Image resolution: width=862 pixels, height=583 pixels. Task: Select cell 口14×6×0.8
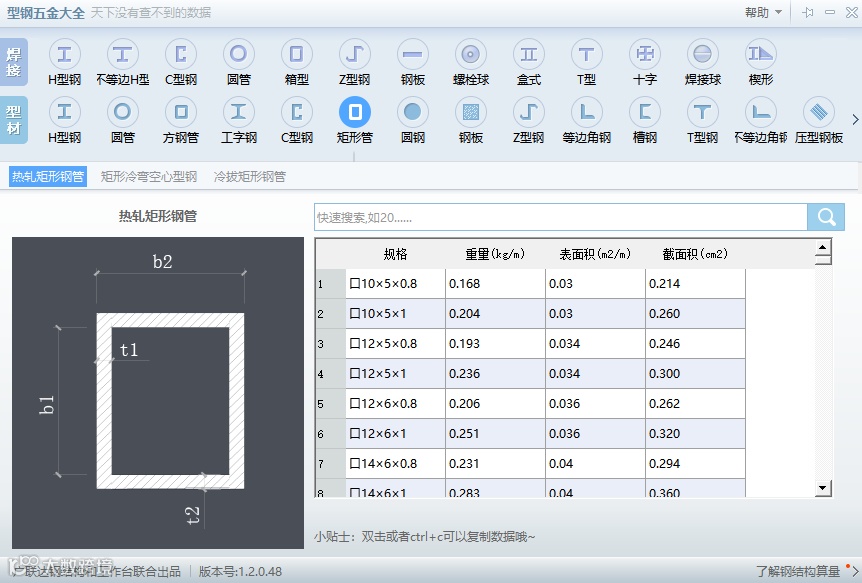click(395, 464)
